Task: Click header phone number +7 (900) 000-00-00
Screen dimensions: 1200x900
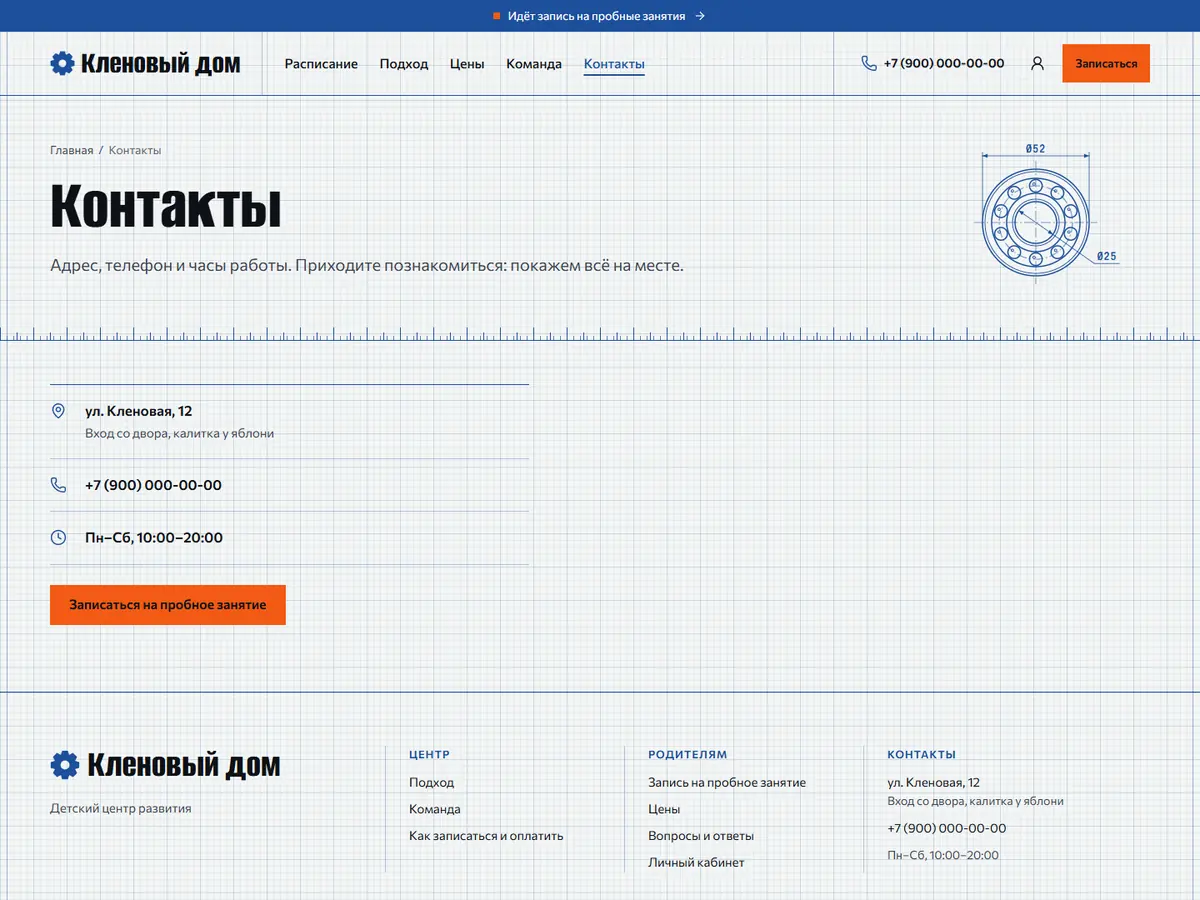Action: (944, 63)
